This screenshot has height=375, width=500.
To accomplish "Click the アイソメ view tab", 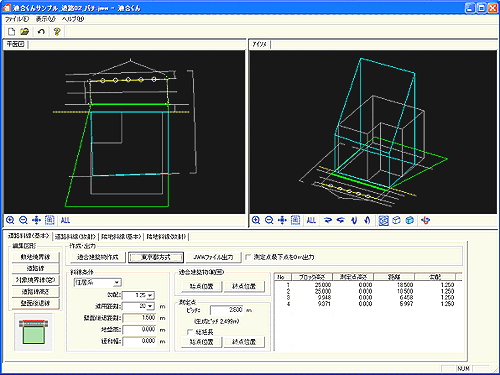I will click(x=259, y=44).
